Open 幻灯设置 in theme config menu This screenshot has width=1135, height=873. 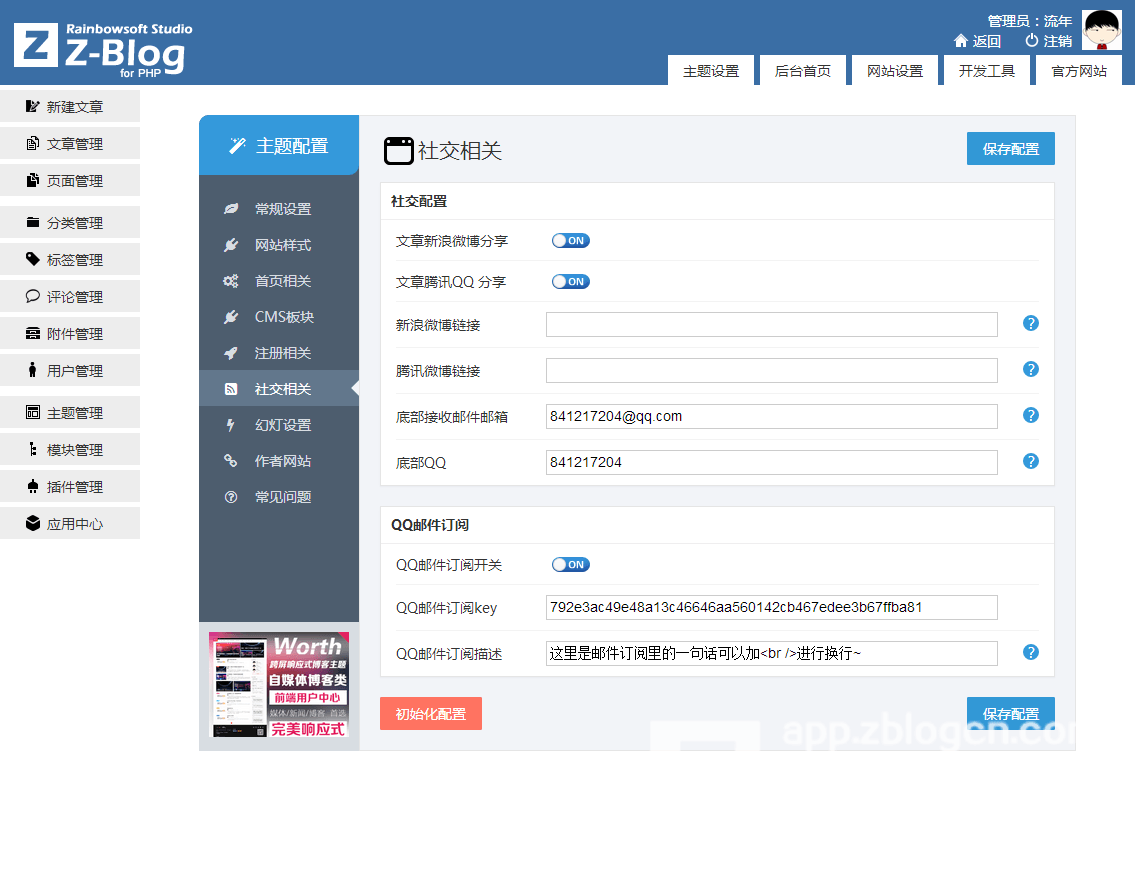[x=282, y=425]
